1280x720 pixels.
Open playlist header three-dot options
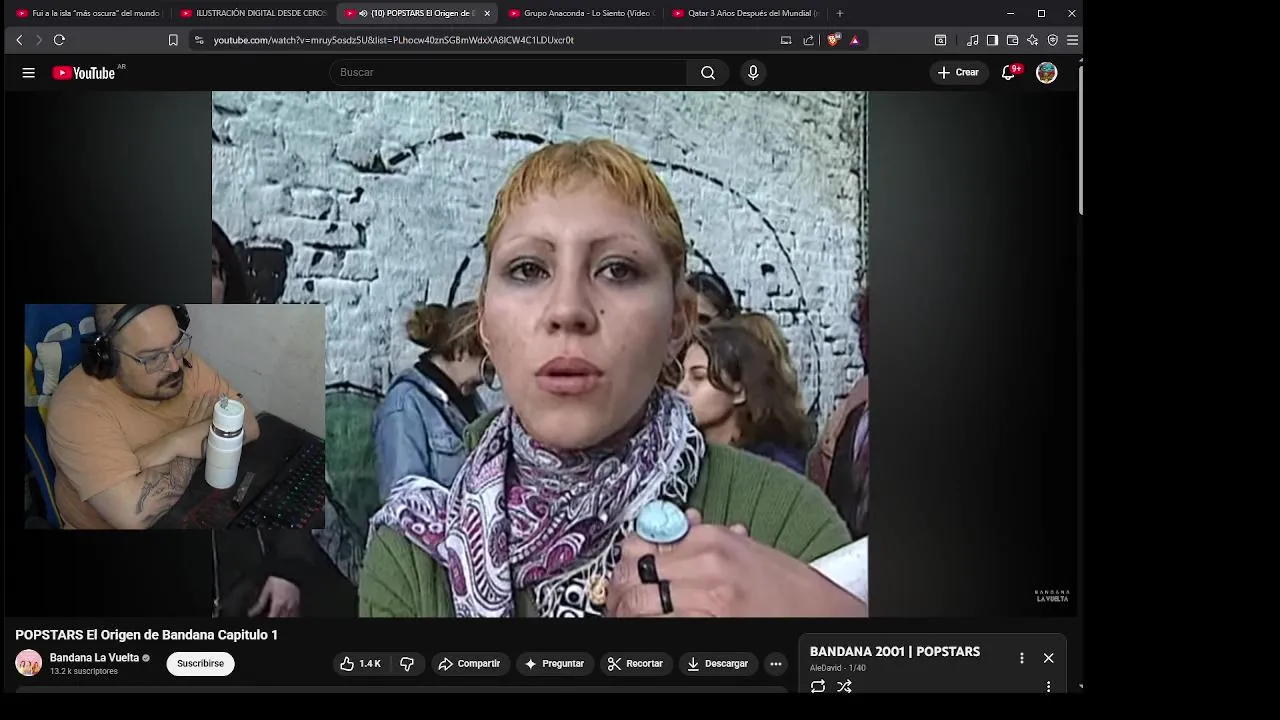1021,658
